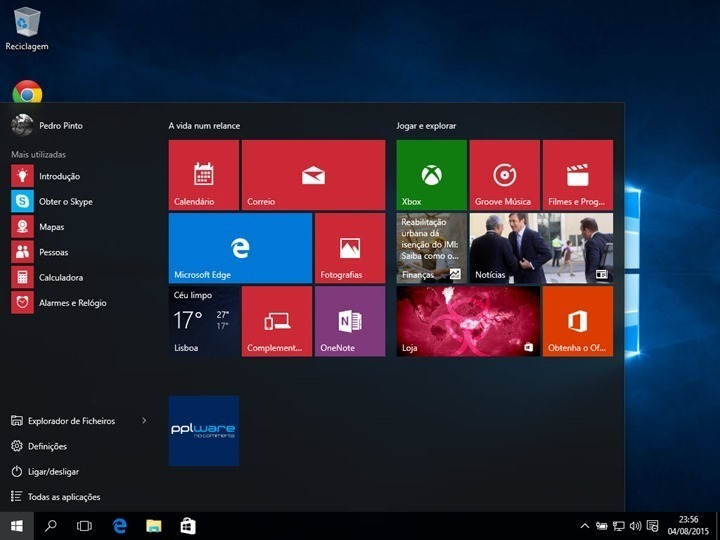Open Task View on taskbar
This screenshot has height=540, width=720.
(84, 526)
